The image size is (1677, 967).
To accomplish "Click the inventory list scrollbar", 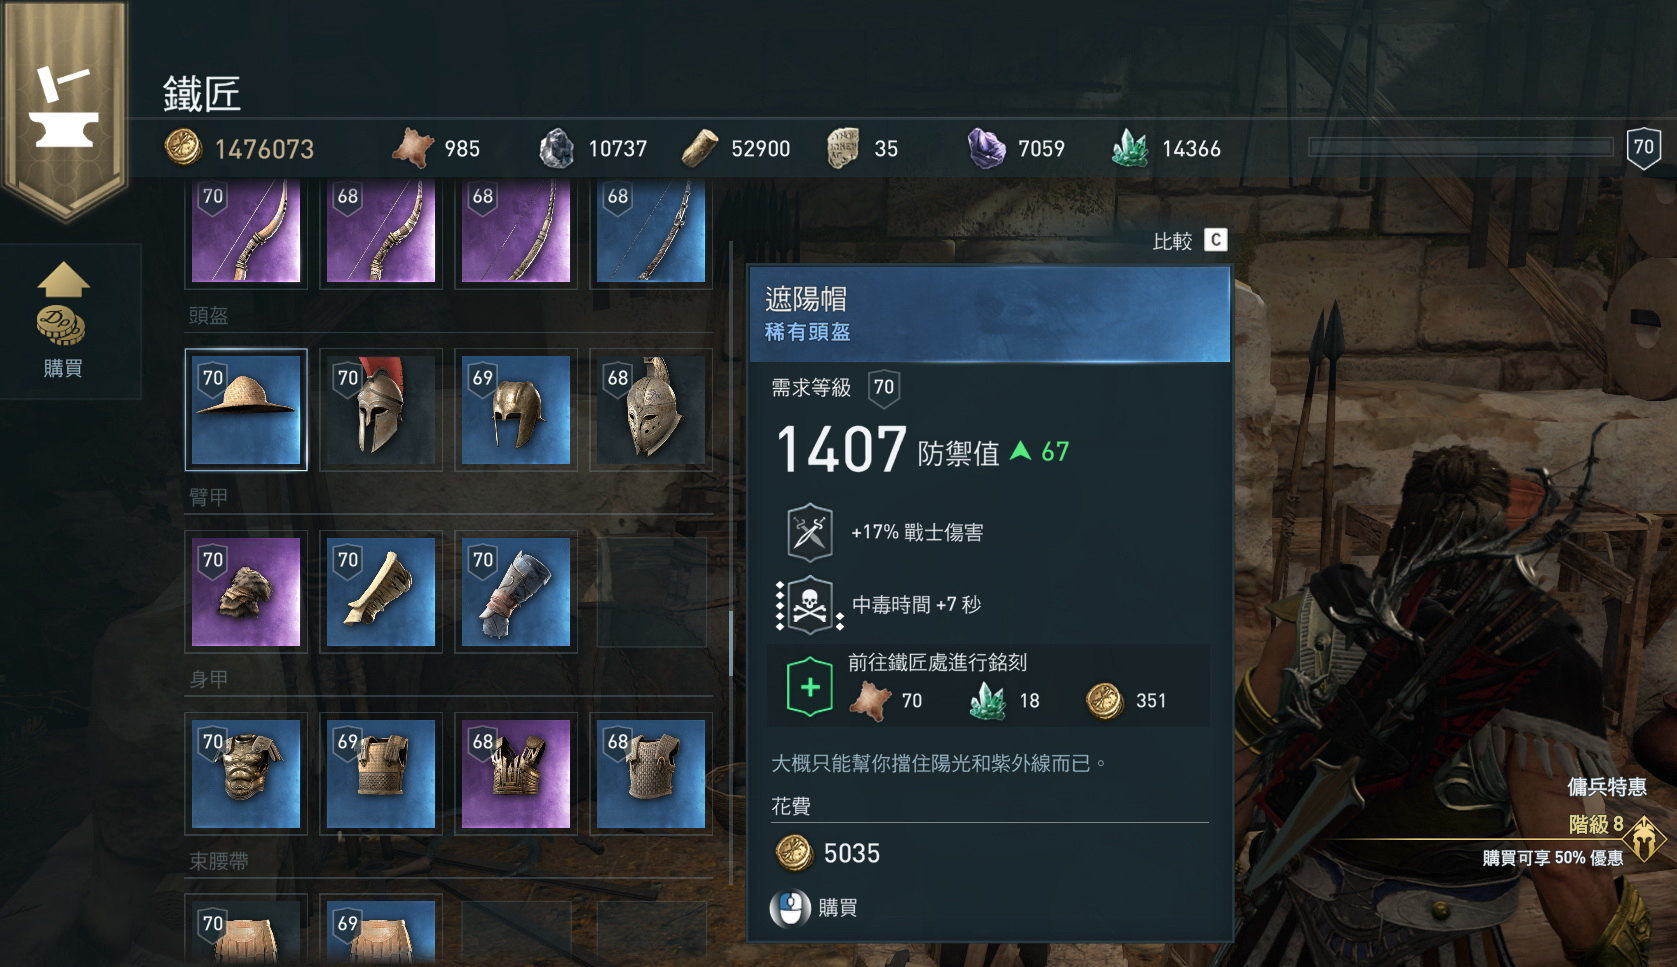I will pyautogui.click(x=731, y=643).
